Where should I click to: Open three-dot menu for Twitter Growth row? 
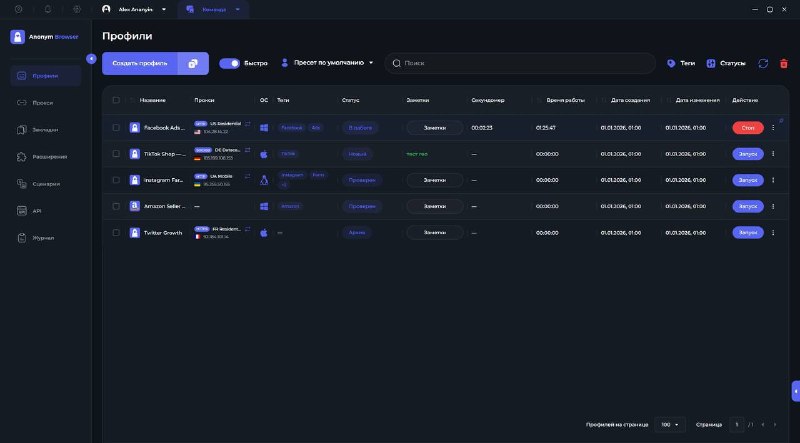click(773, 233)
